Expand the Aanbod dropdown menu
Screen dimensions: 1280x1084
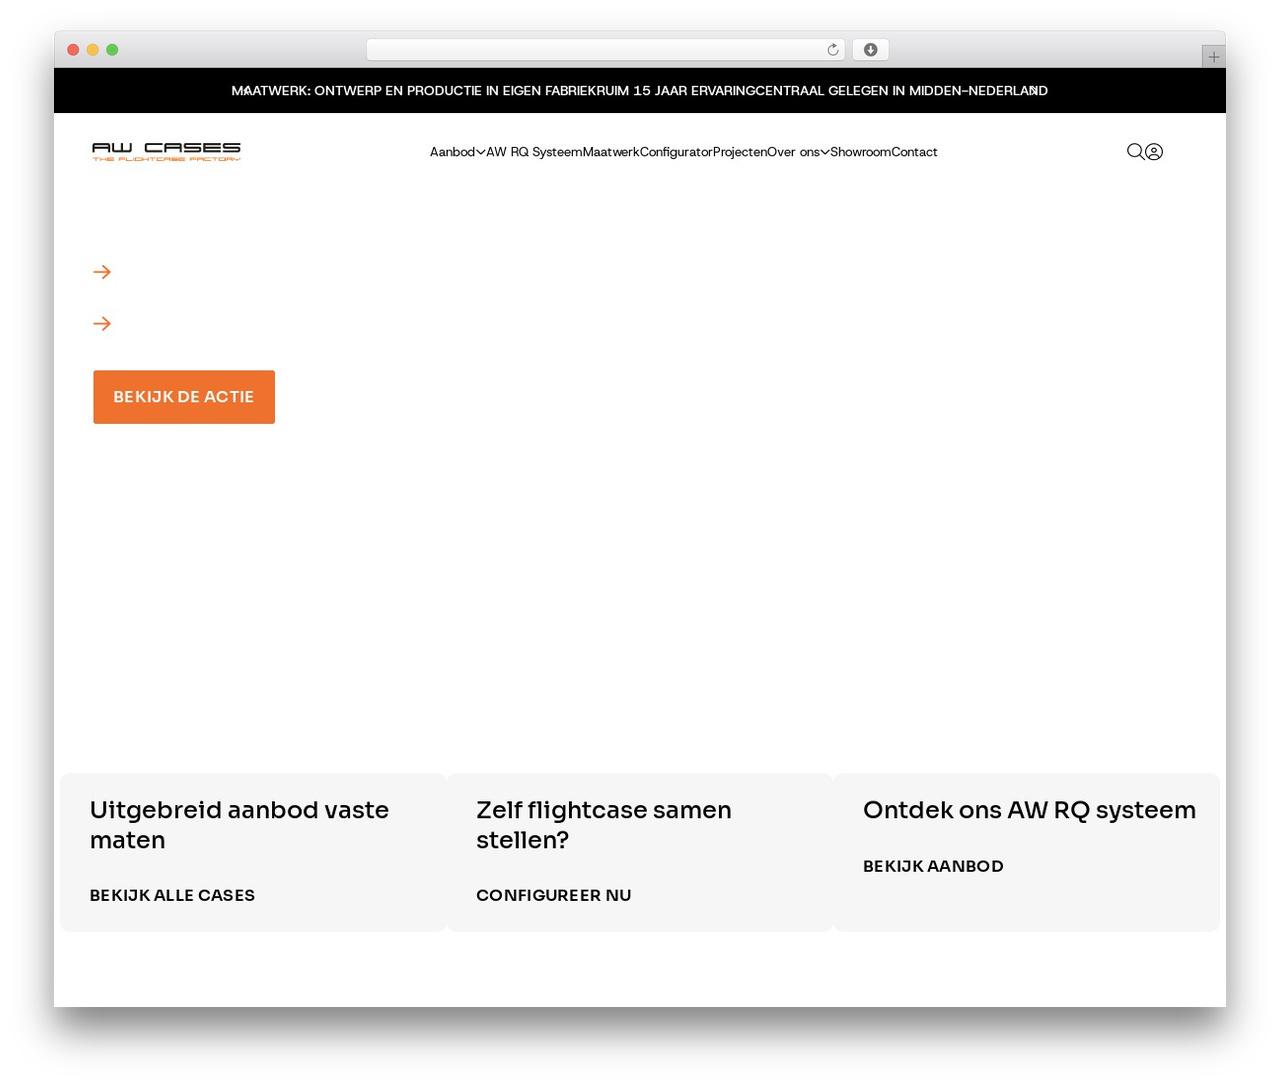(x=458, y=152)
